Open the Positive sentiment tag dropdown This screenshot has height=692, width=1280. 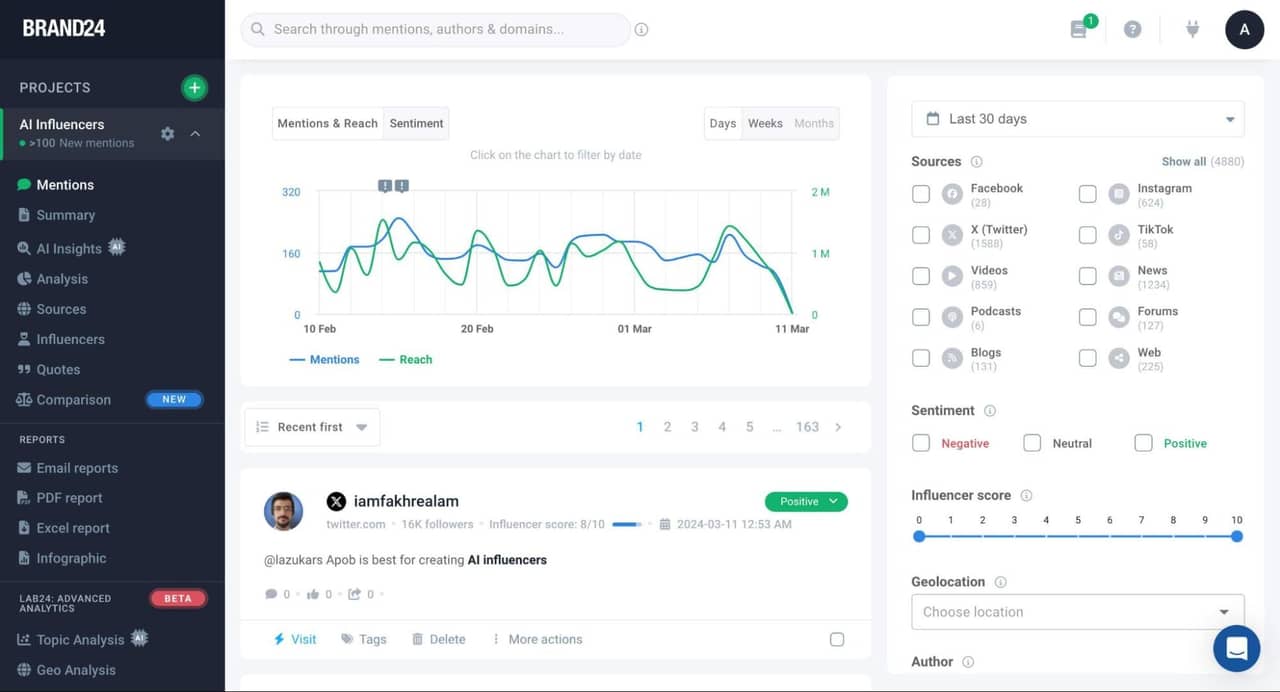click(806, 502)
